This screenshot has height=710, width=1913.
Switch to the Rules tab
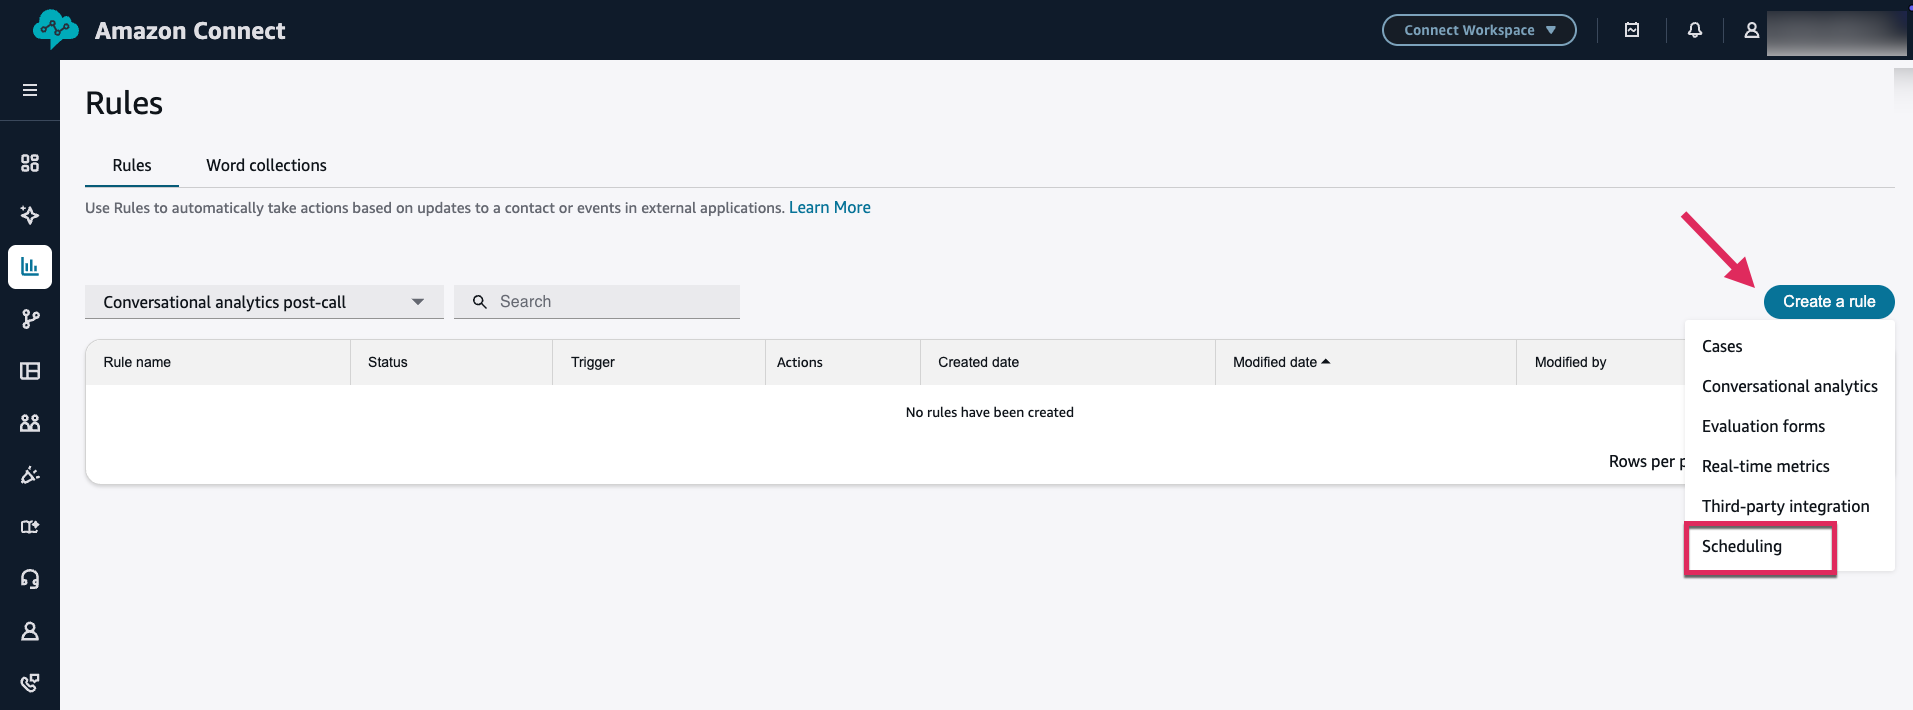(x=132, y=165)
